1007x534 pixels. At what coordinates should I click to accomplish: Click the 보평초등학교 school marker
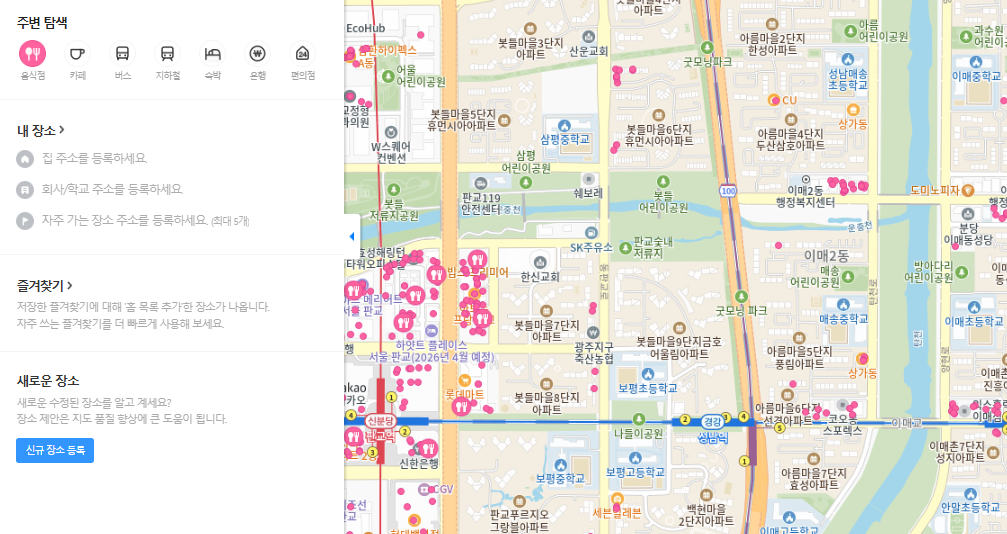[x=647, y=374]
